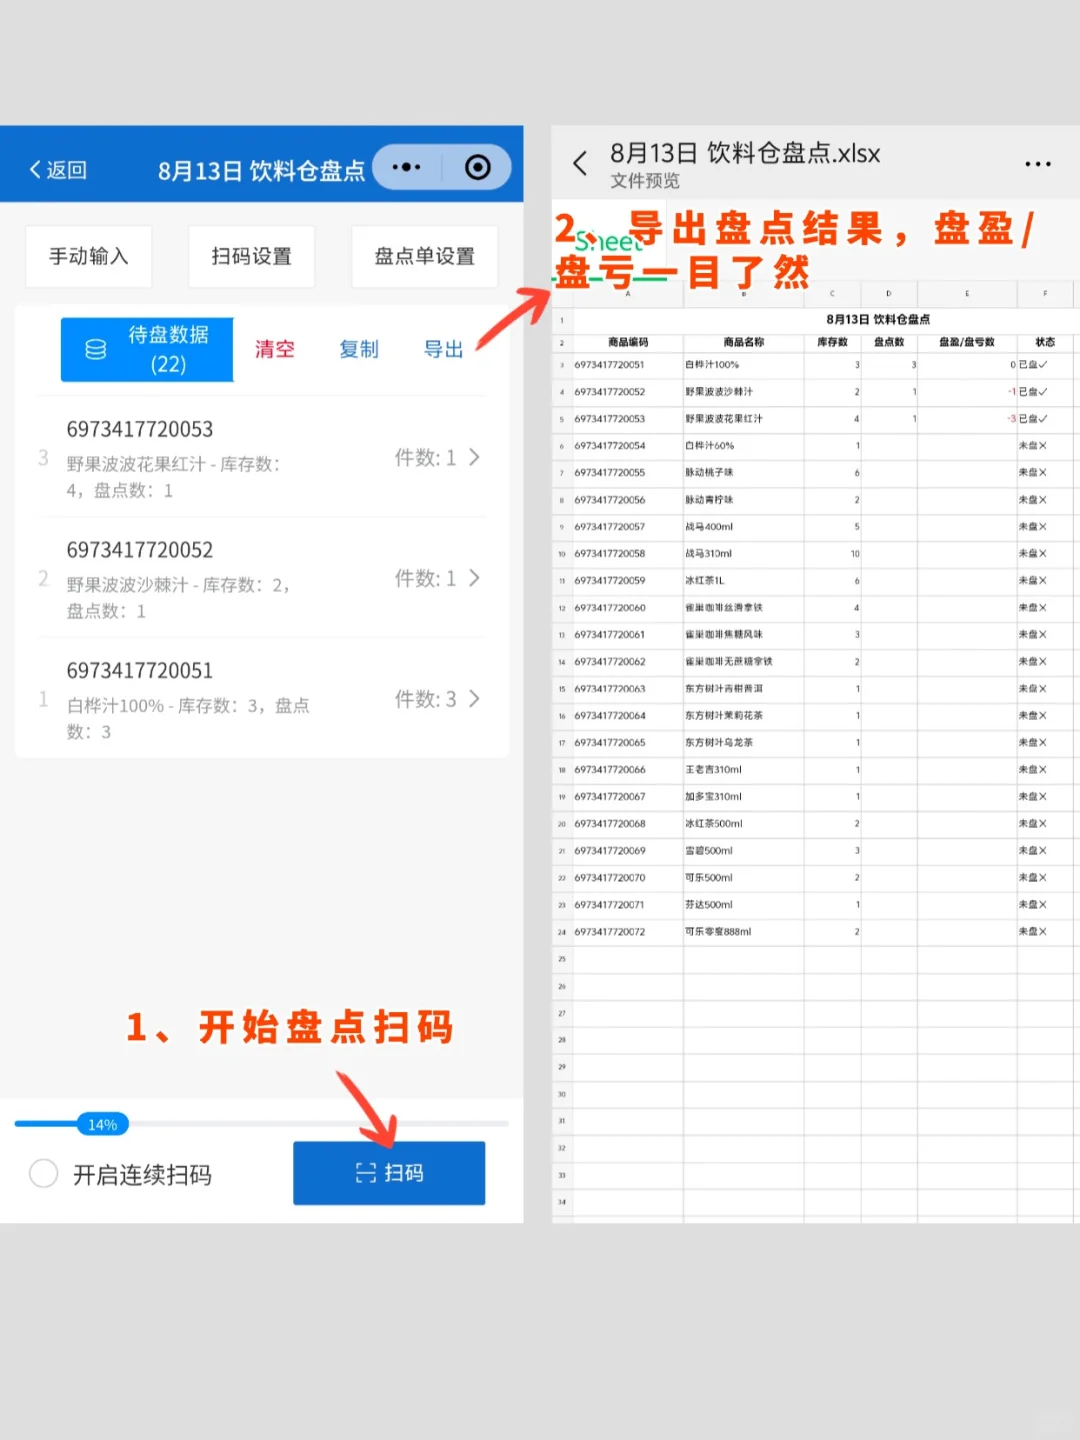1080x1440 pixels.
Task: Click the database icon beside 待盘数据
Action: [95, 349]
